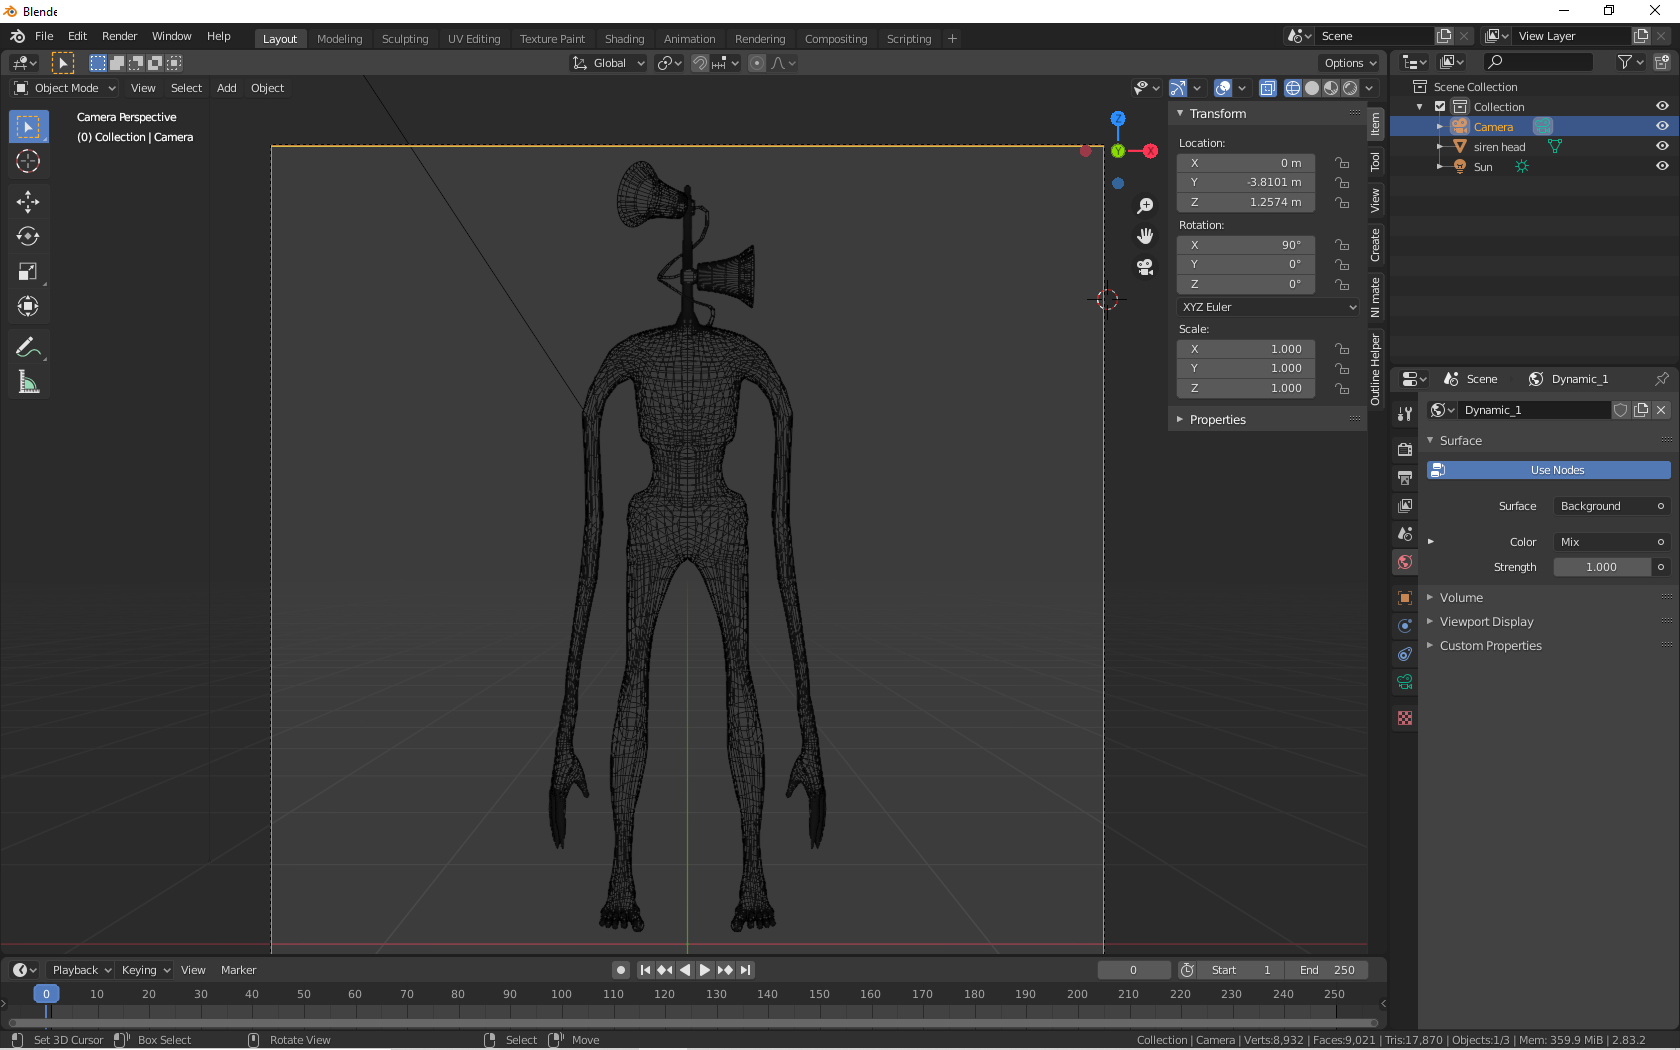The image size is (1680, 1050).
Task: Open the Render properties tab
Action: pos(1404,449)
